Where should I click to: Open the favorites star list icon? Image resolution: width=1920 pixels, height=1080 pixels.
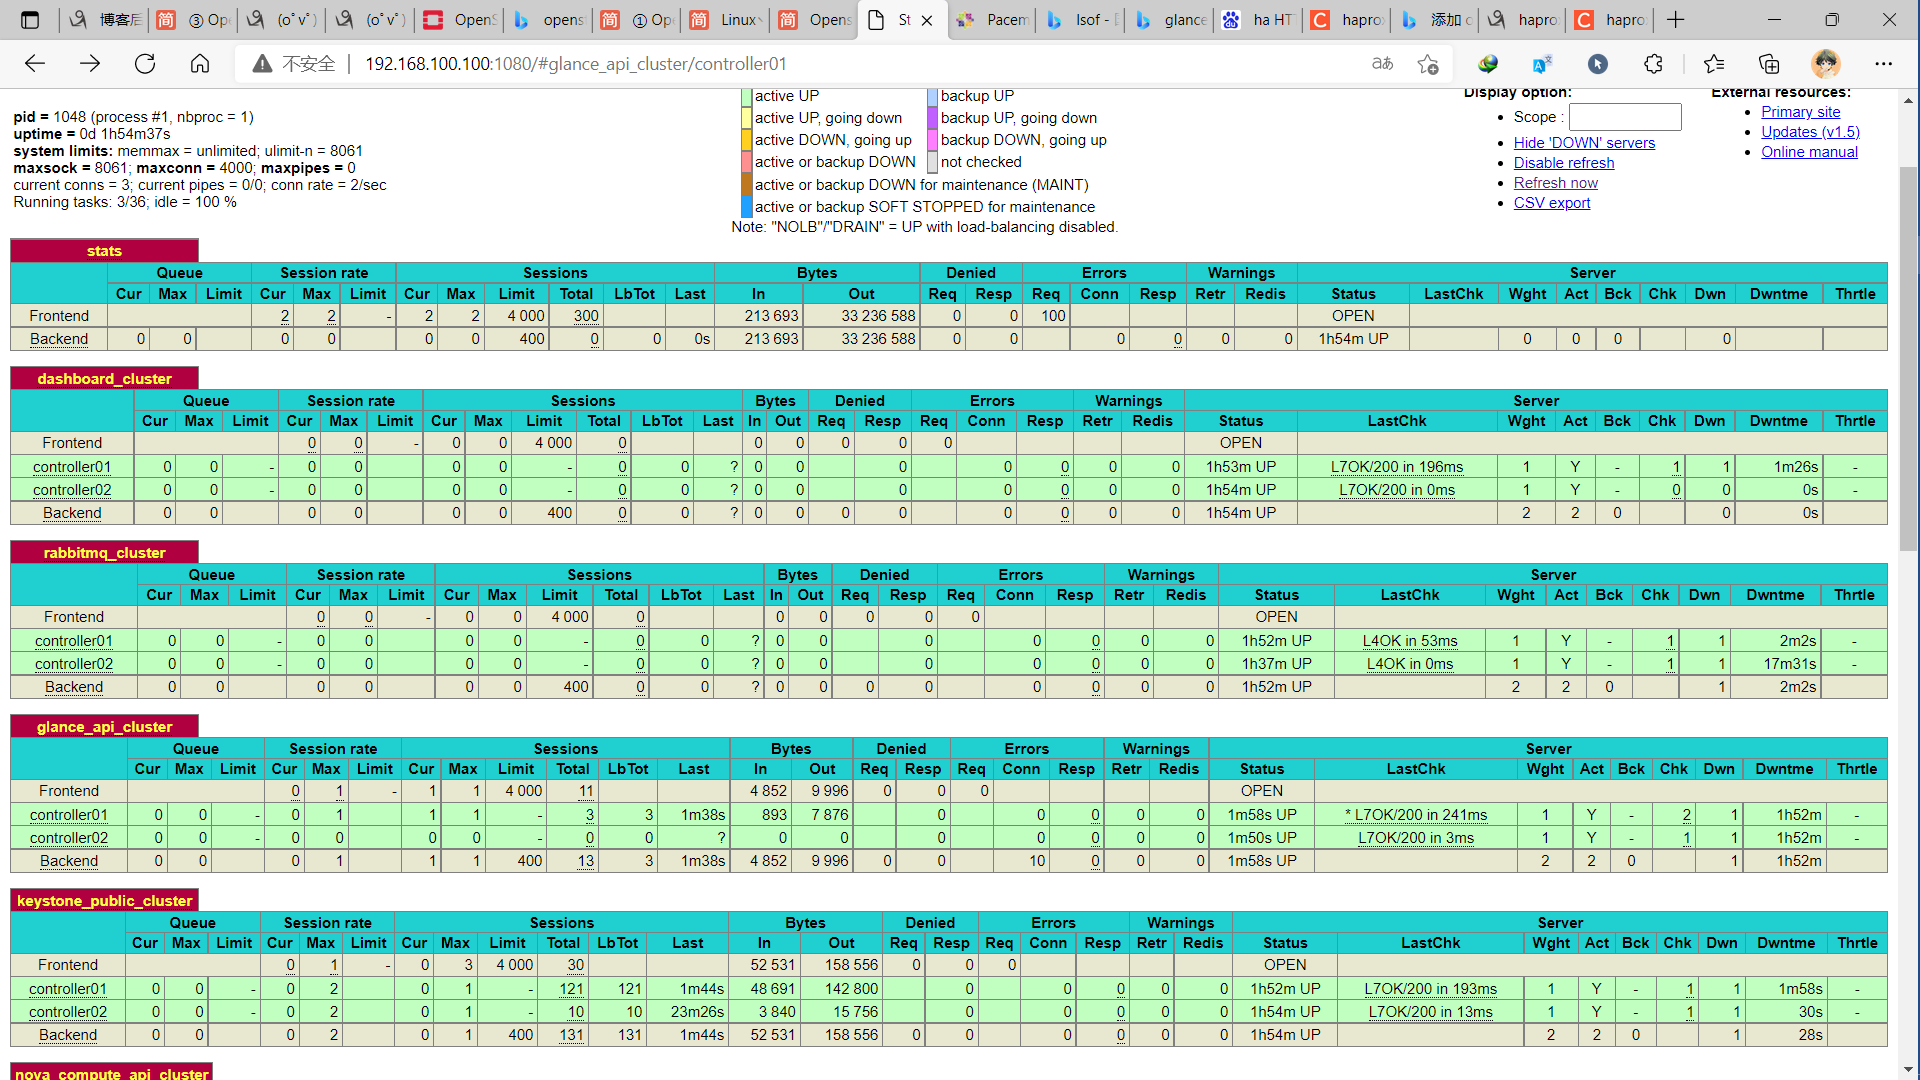point(1714,64)
